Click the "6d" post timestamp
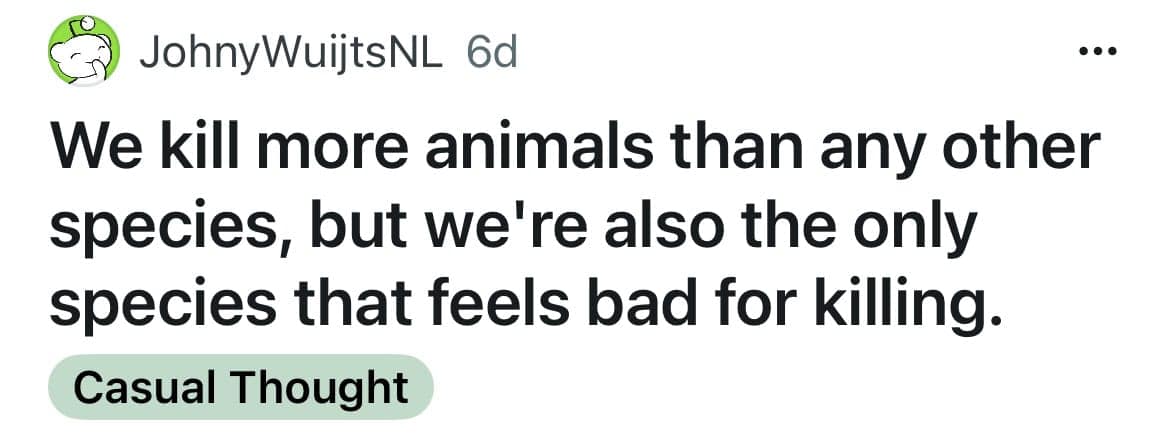 click(491, 51)
